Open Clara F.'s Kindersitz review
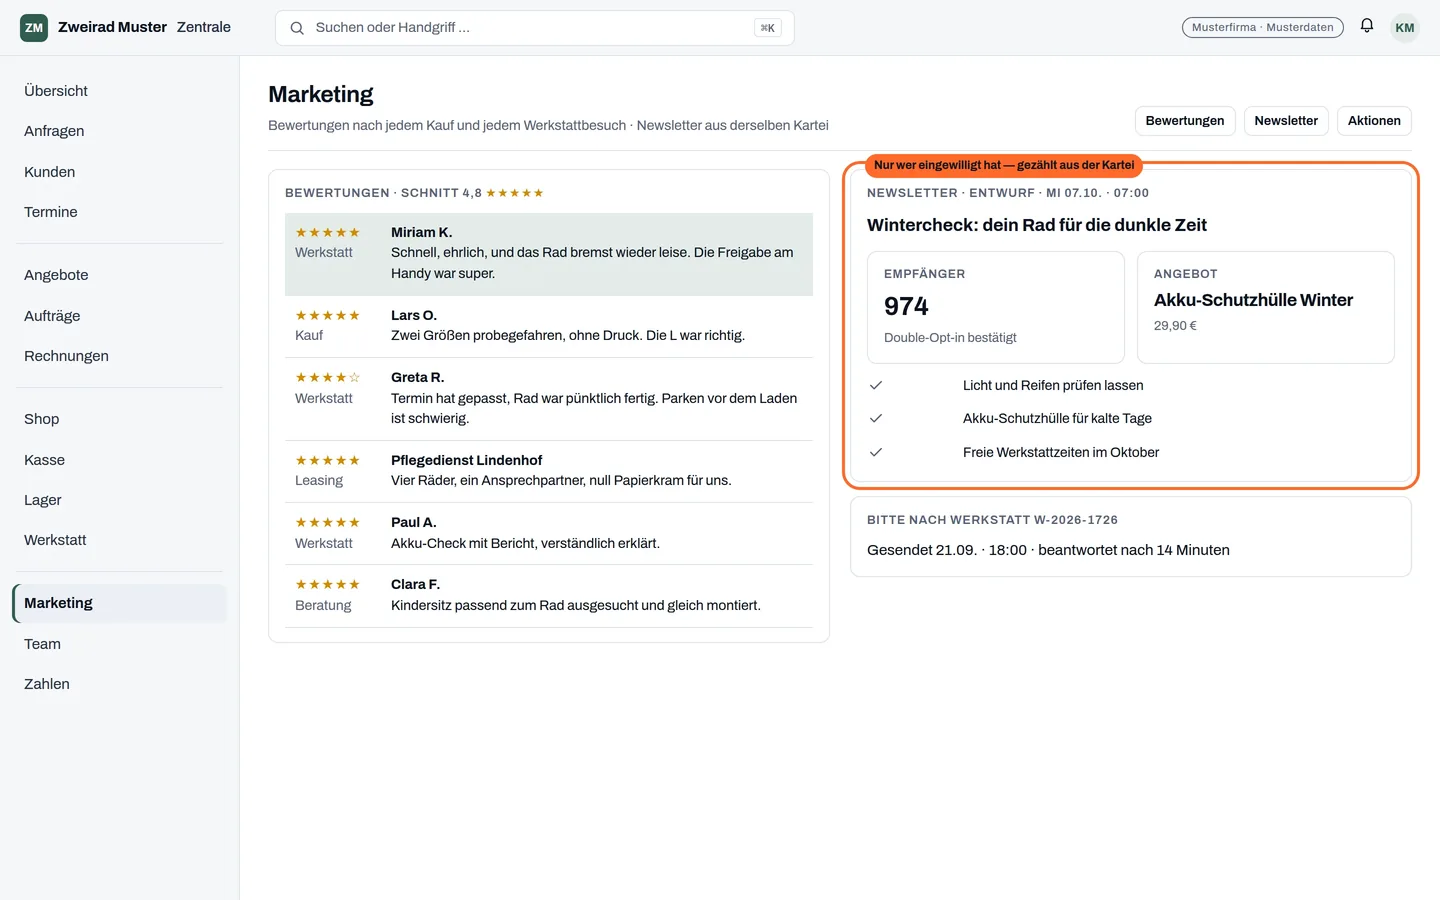 (x=549, y=596)
